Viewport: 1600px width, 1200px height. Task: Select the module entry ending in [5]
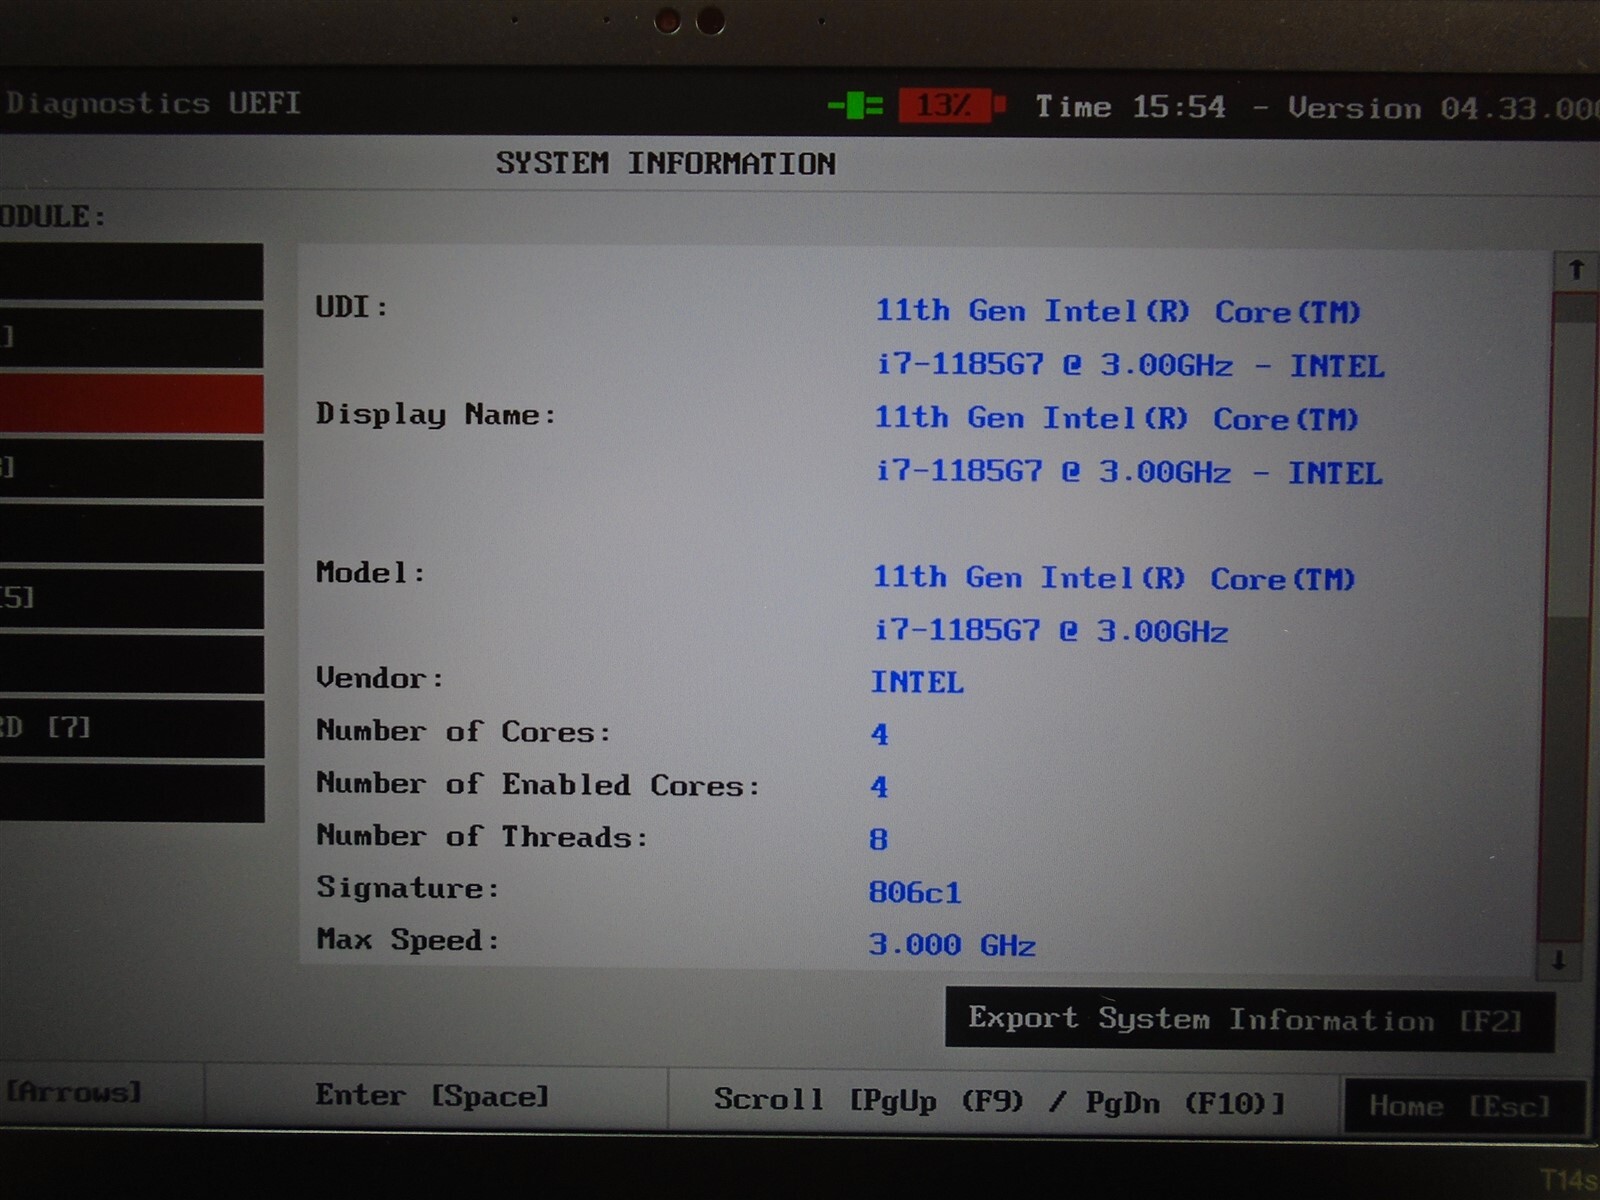click(131, 599)
